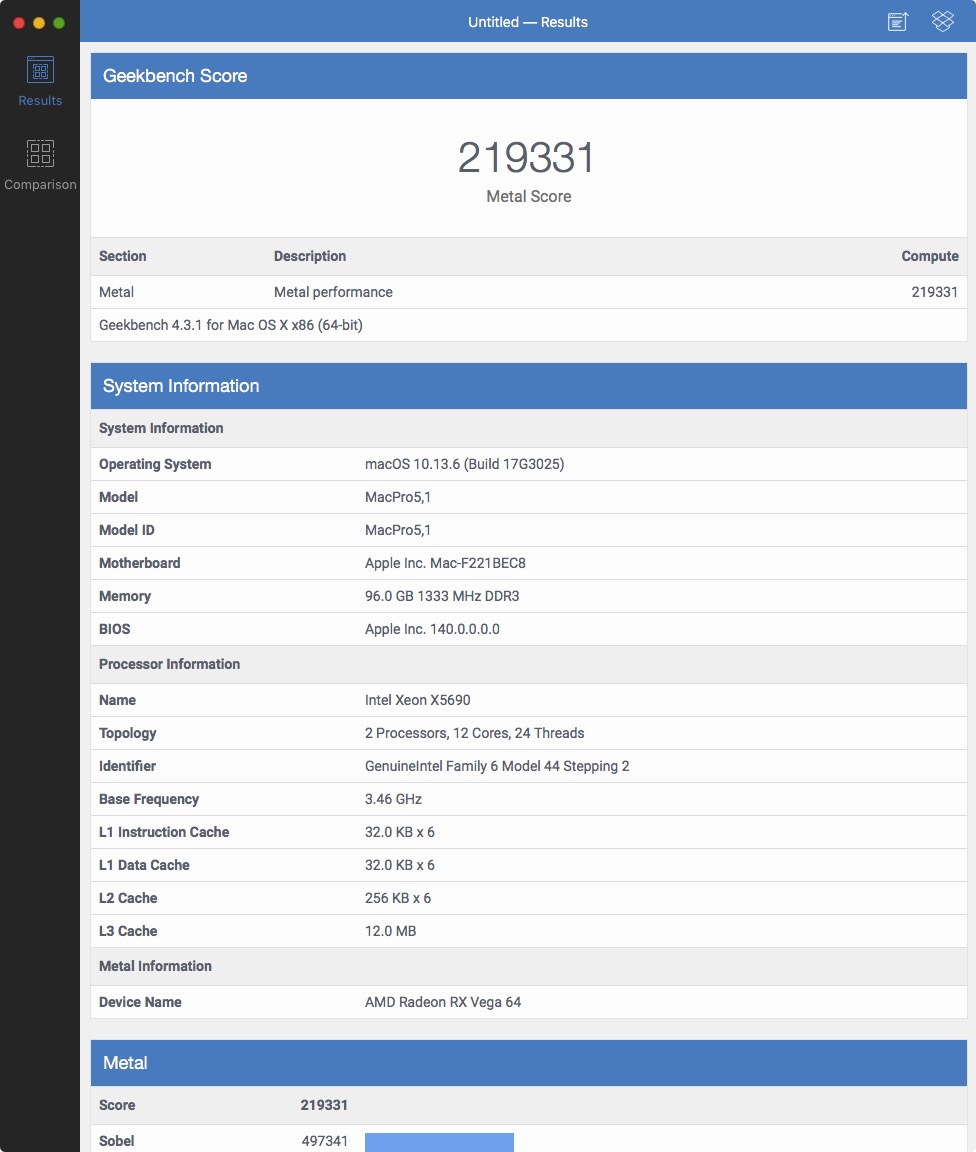Viewport: 976px width, 1152px height.
Task: Click 'AMD Radeon RX Vega 64' device name
Action: pyautogui.click(x=443, y=1002)
